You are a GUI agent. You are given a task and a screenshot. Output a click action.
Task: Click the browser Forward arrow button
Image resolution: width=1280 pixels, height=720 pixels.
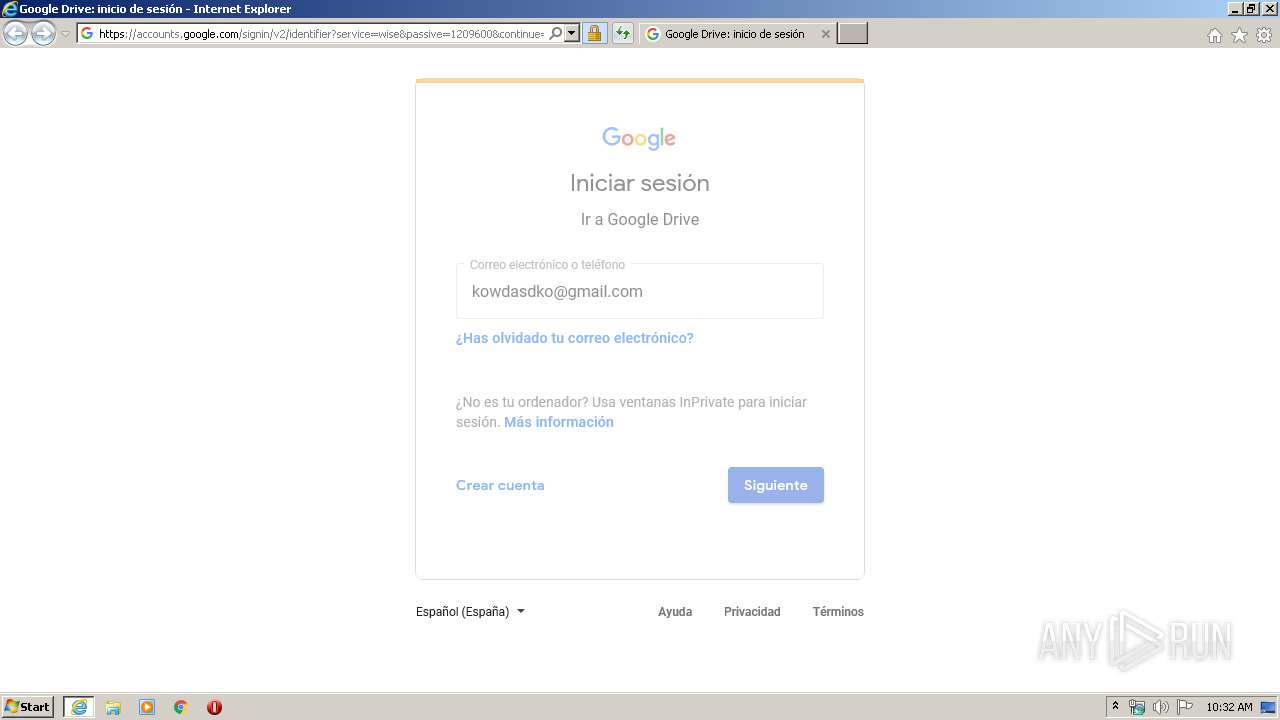43,34
